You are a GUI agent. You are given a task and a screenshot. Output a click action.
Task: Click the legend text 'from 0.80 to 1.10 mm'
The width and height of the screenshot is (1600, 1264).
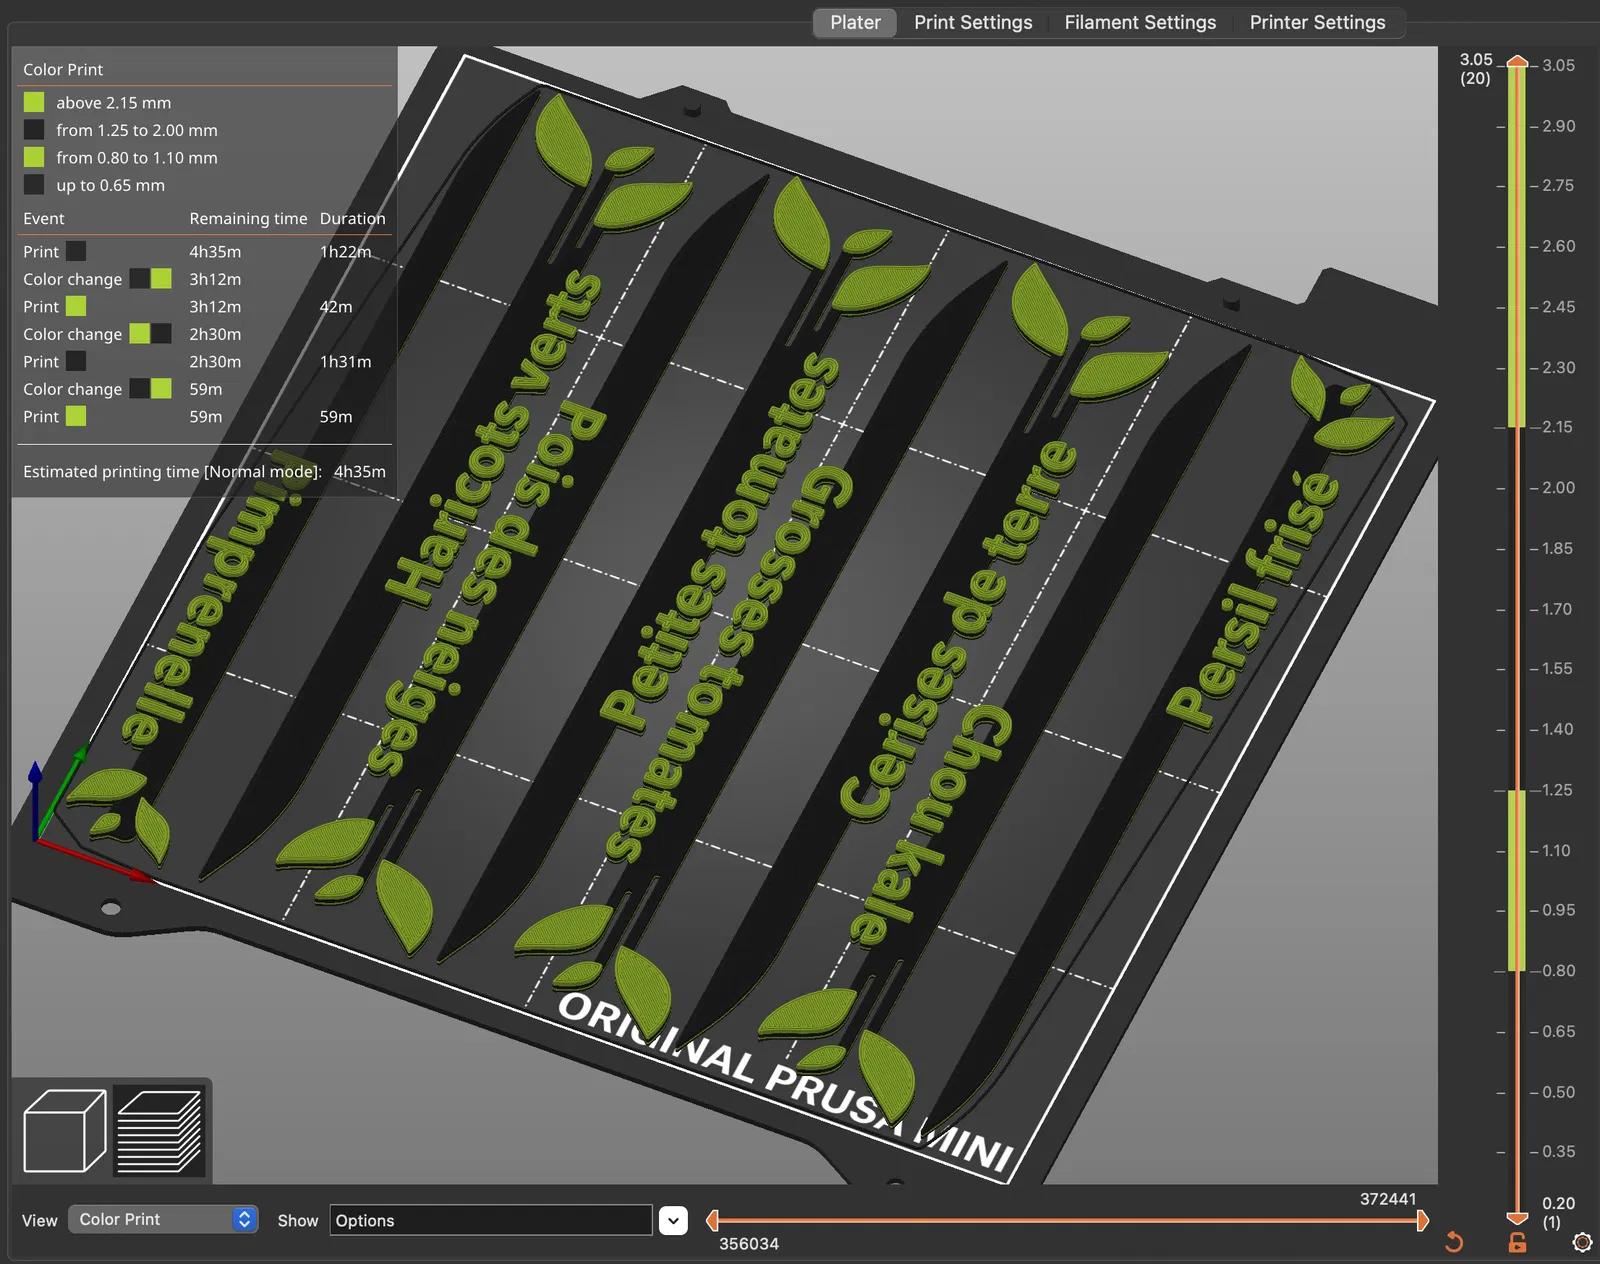136,157
